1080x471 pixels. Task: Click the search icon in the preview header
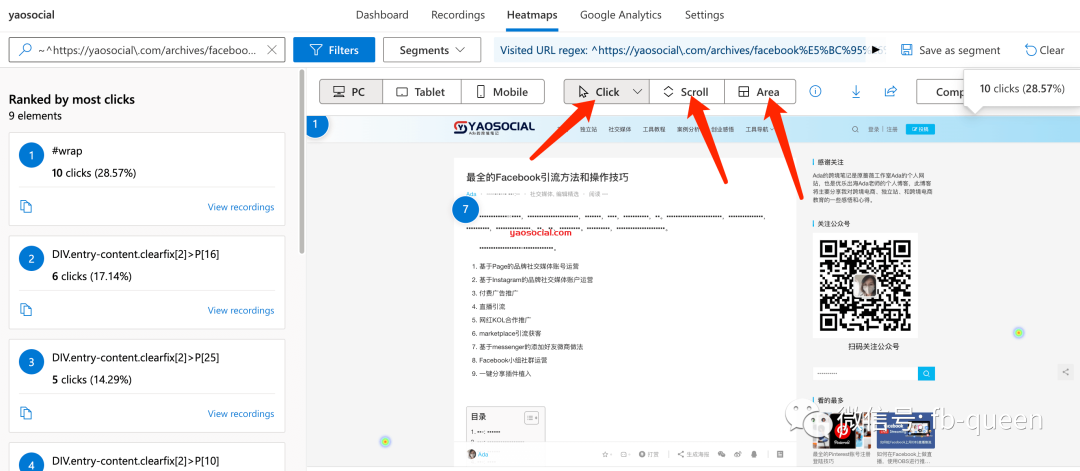(x=855, y=129)
